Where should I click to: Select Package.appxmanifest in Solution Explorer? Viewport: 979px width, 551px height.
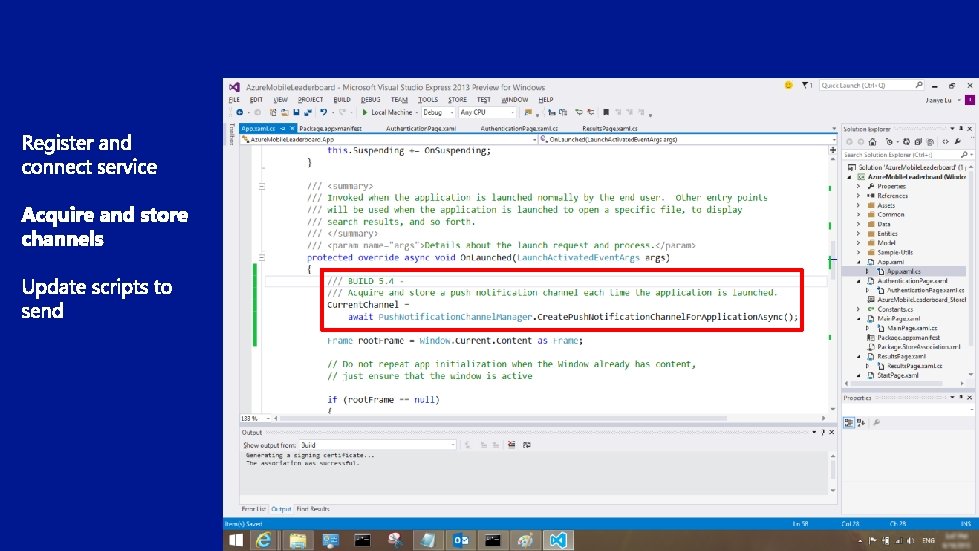point(908,338)
